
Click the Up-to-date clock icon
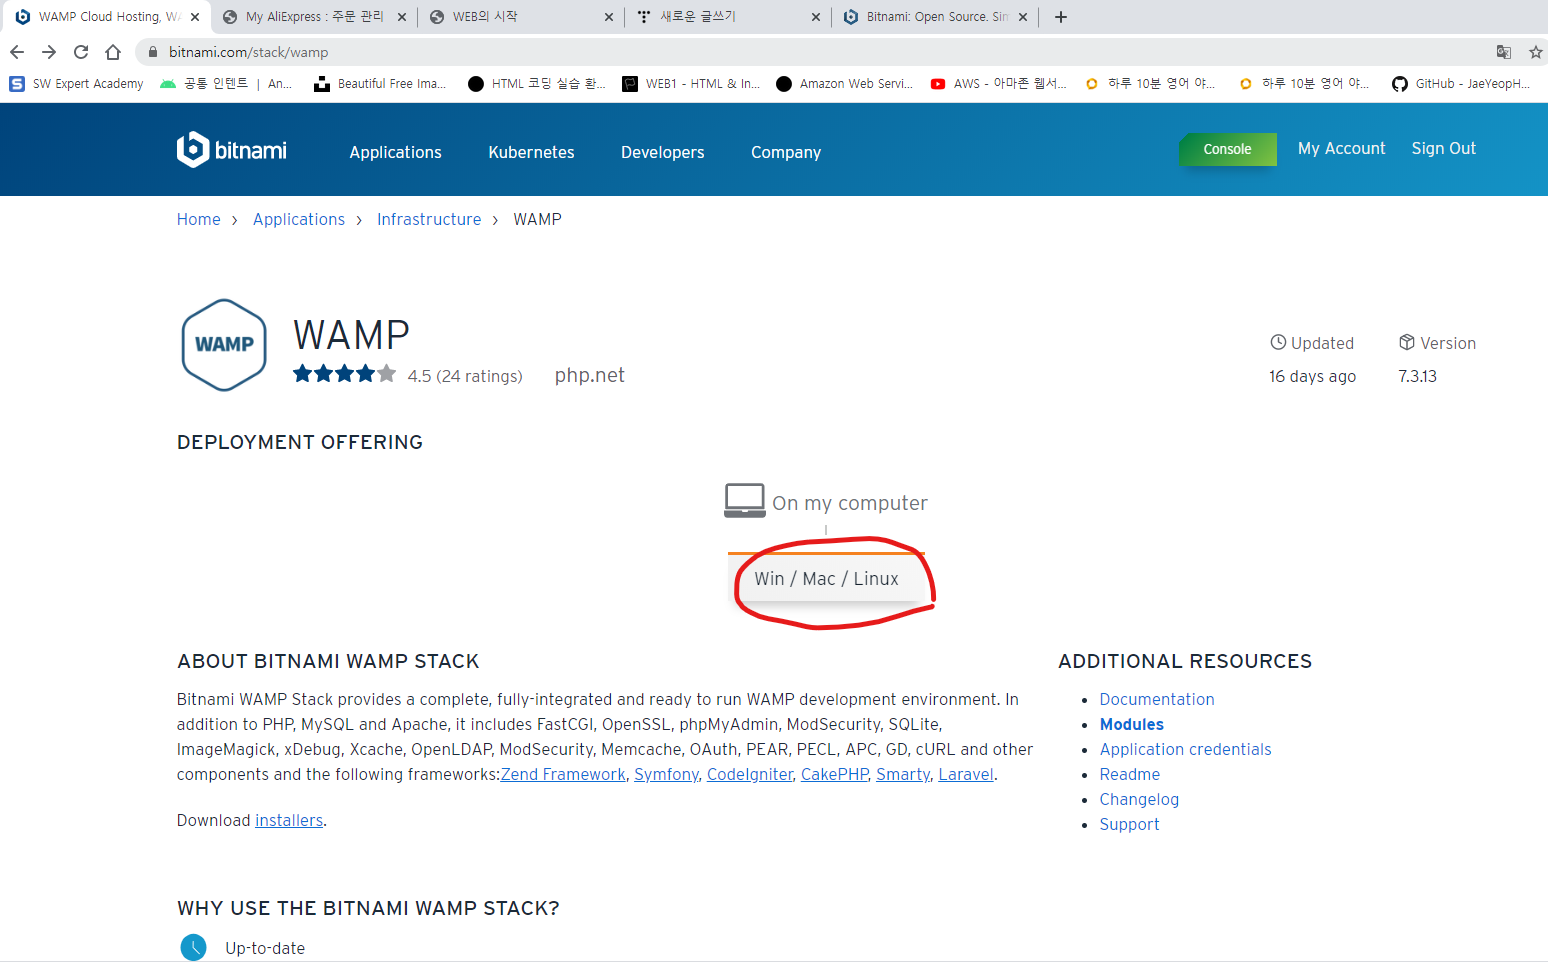(193, 947)
